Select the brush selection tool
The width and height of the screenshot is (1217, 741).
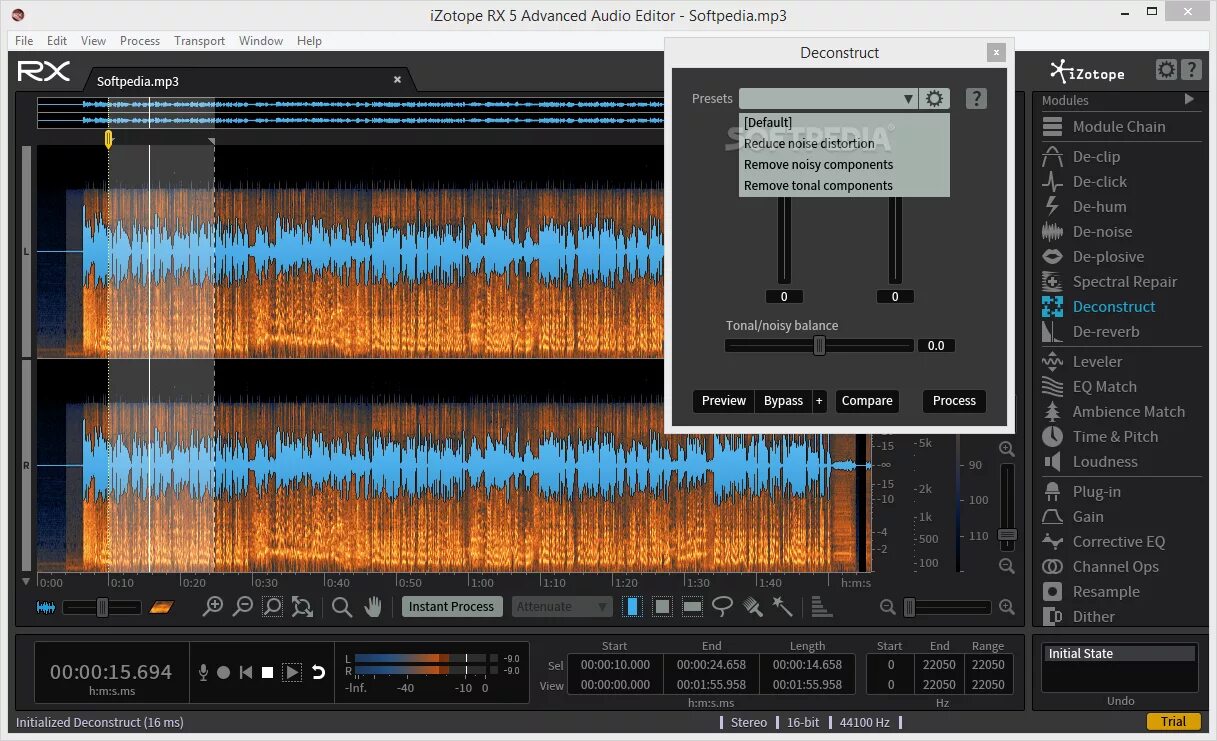pyautogui.click(x=753, y=606)
